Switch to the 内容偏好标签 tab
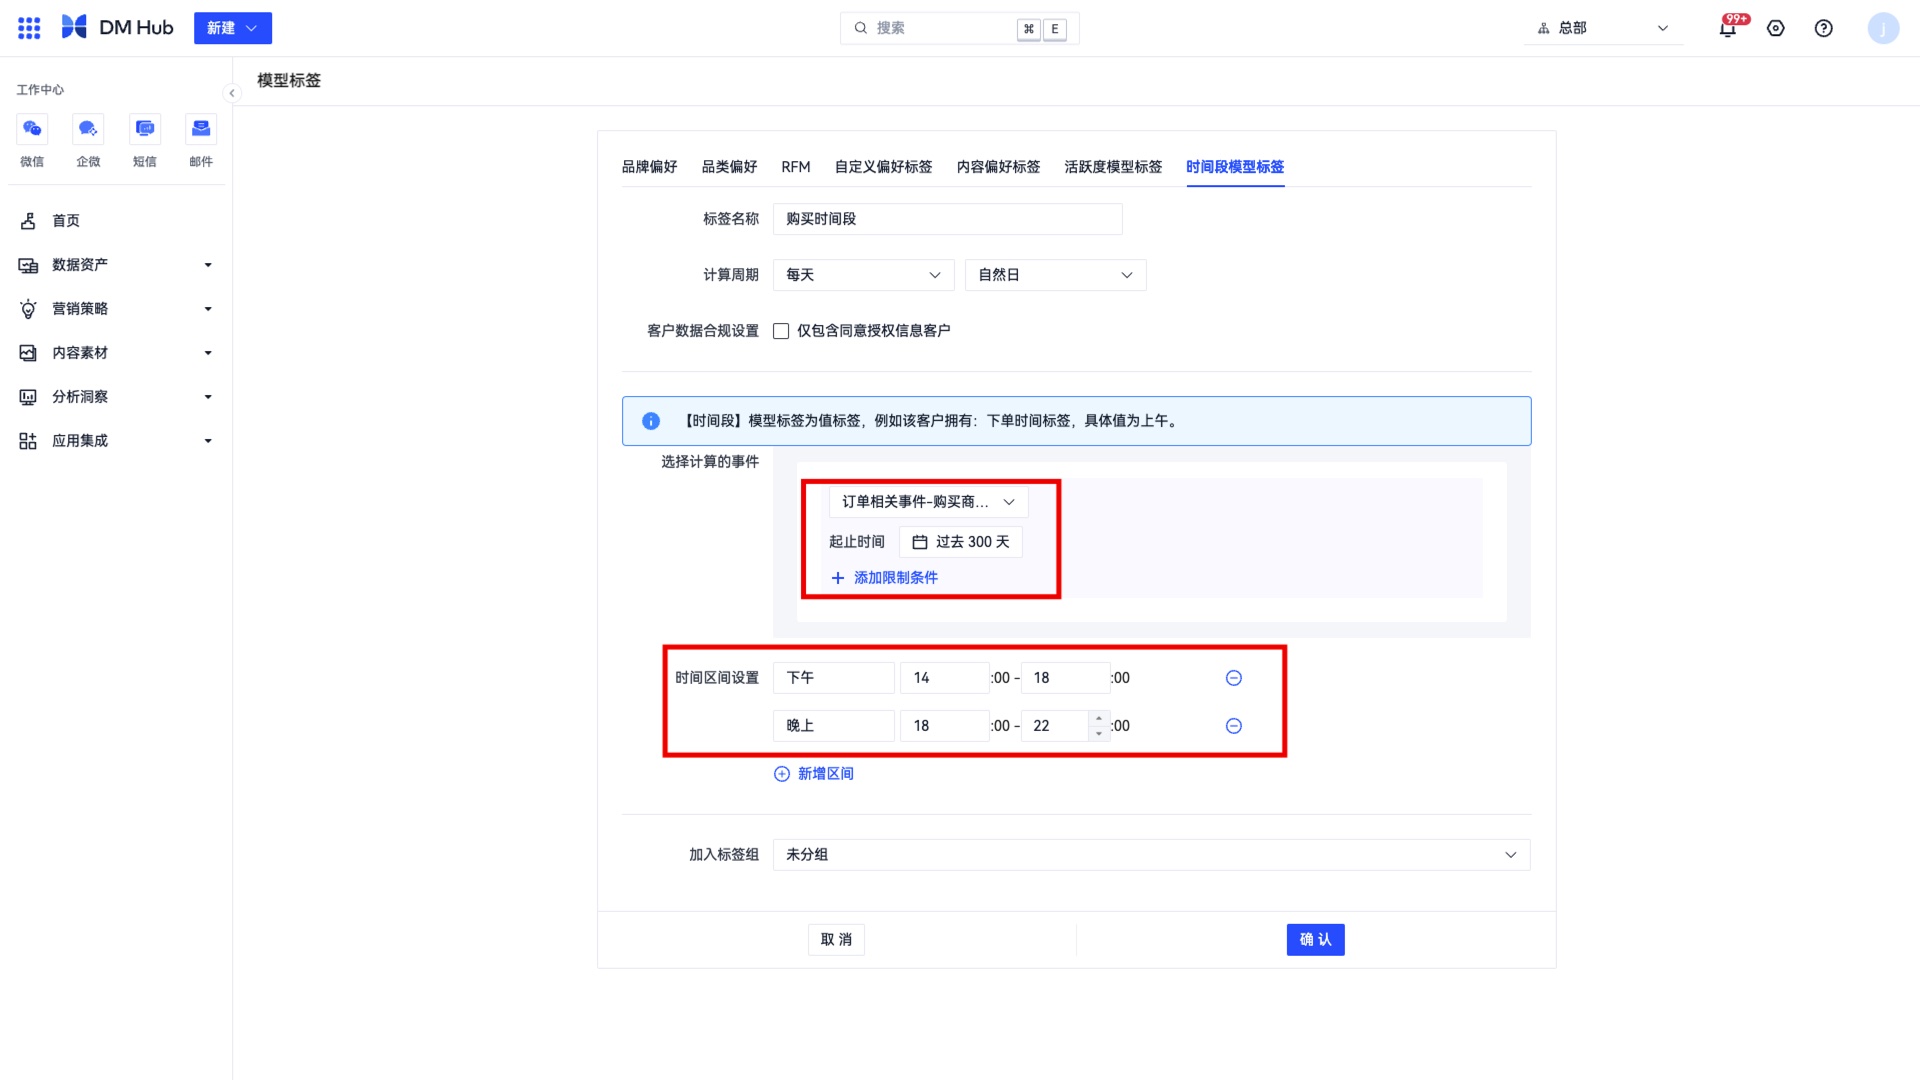Image resolution: width=1920 pixels, height=1080 pixels. [x=998, y=167]
